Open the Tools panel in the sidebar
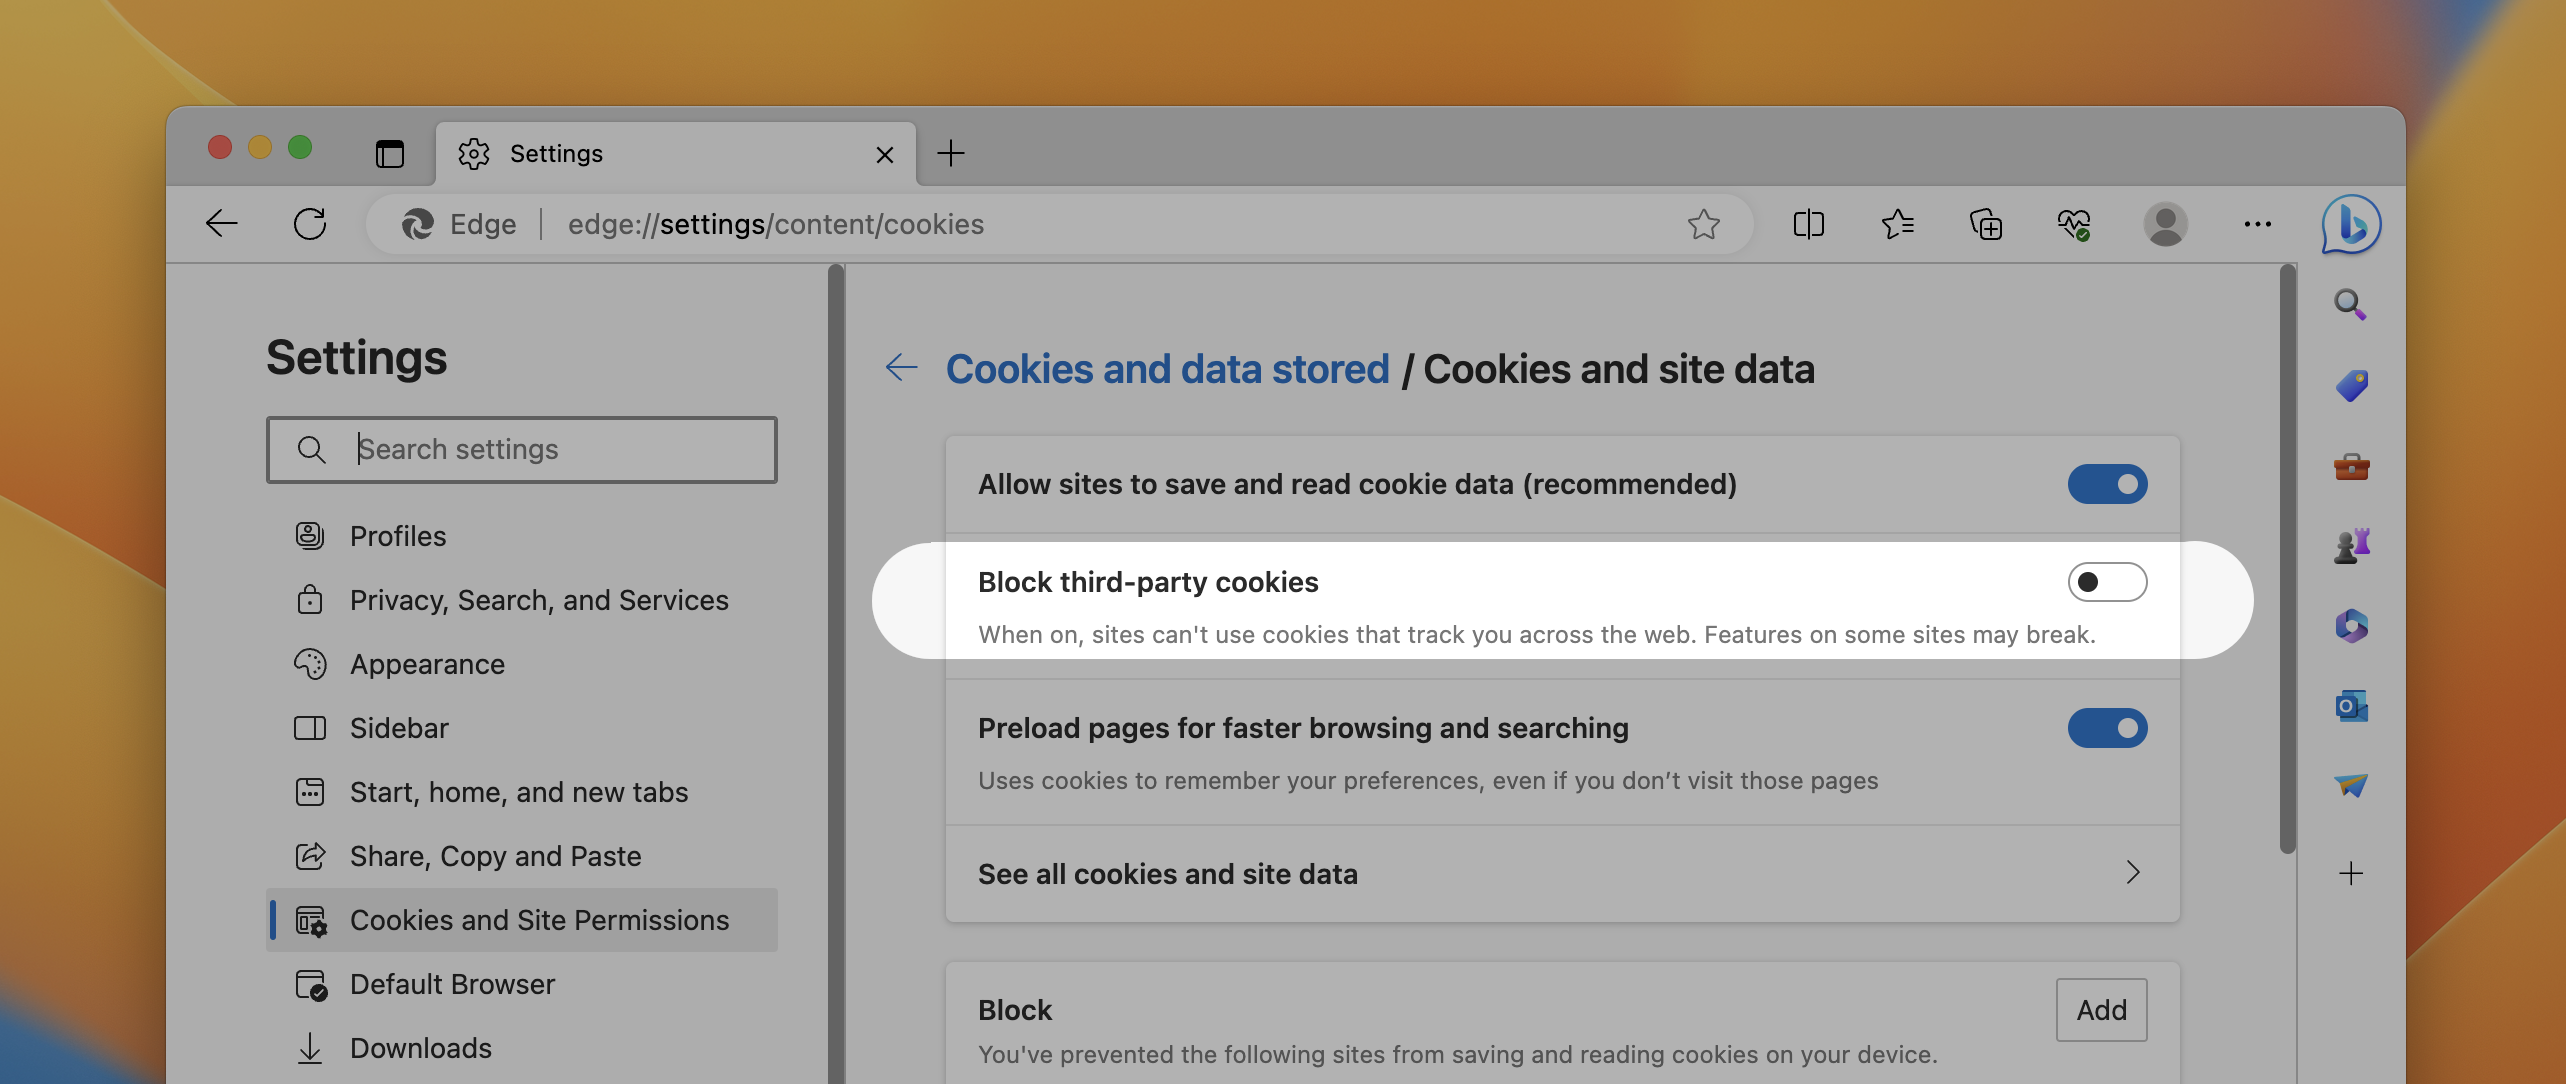 click(x=2352, y=467)
